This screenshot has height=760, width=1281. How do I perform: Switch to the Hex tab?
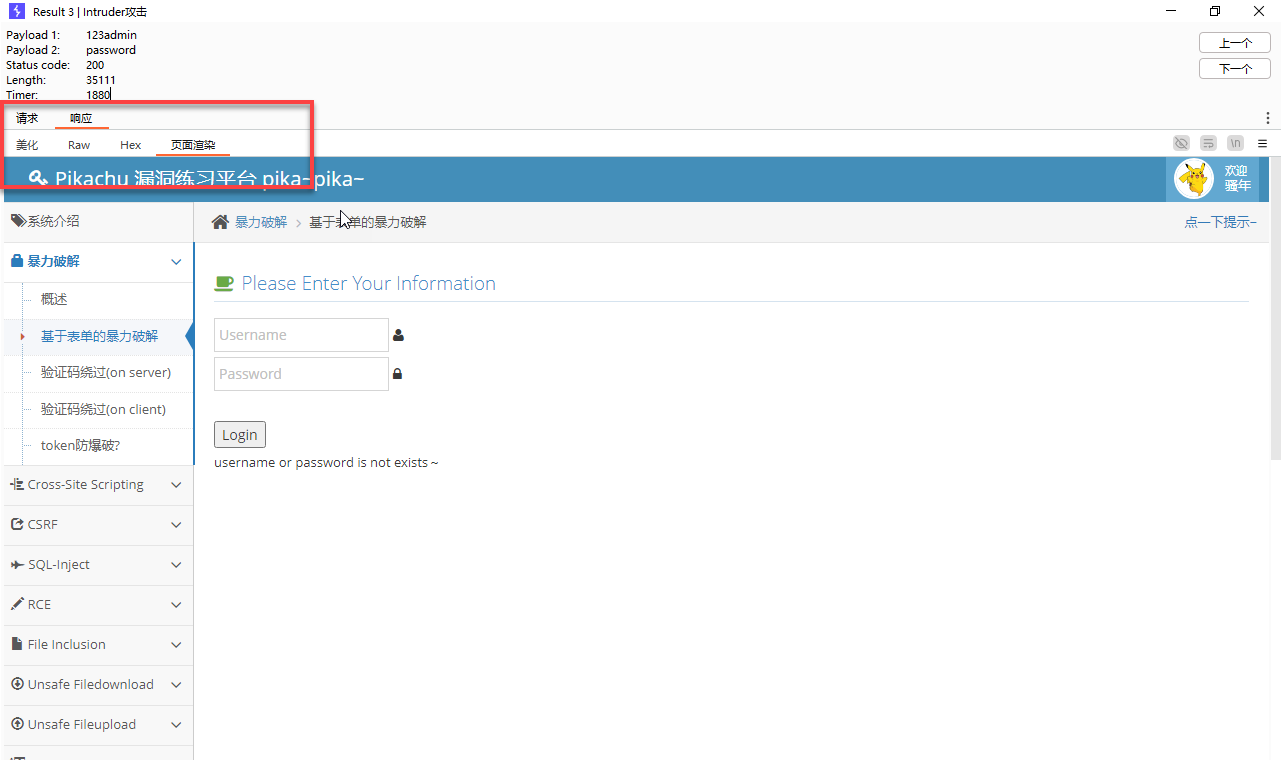[131, 145]
